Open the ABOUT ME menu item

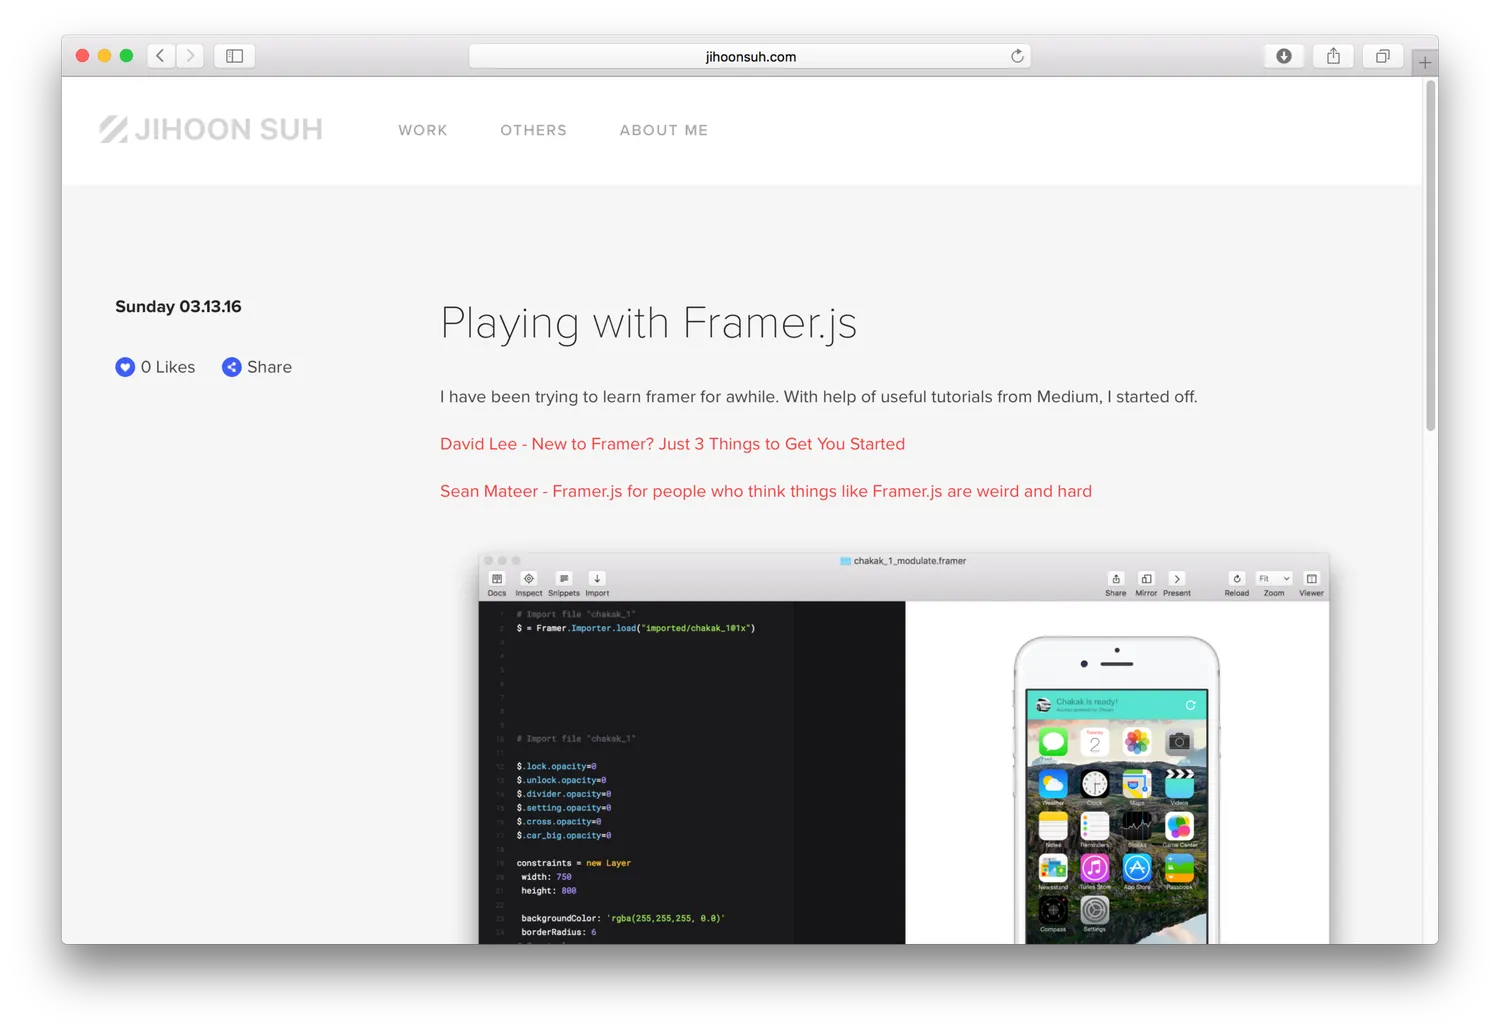664,130
